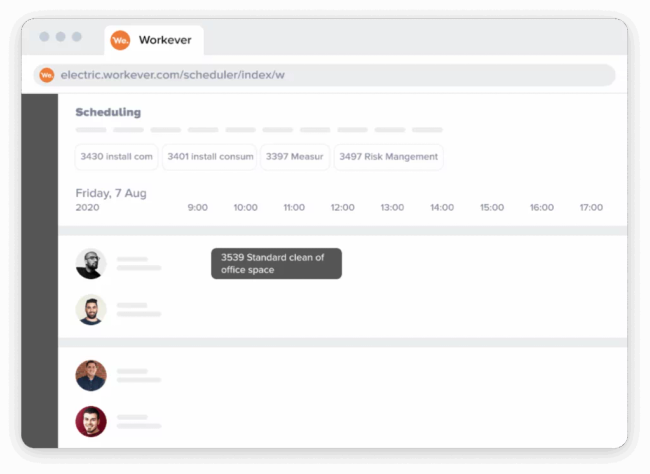The width and height of the screenshot is (650, 474).
Task: Click the avatar of man by brick wall
Action: pos(91,375)
